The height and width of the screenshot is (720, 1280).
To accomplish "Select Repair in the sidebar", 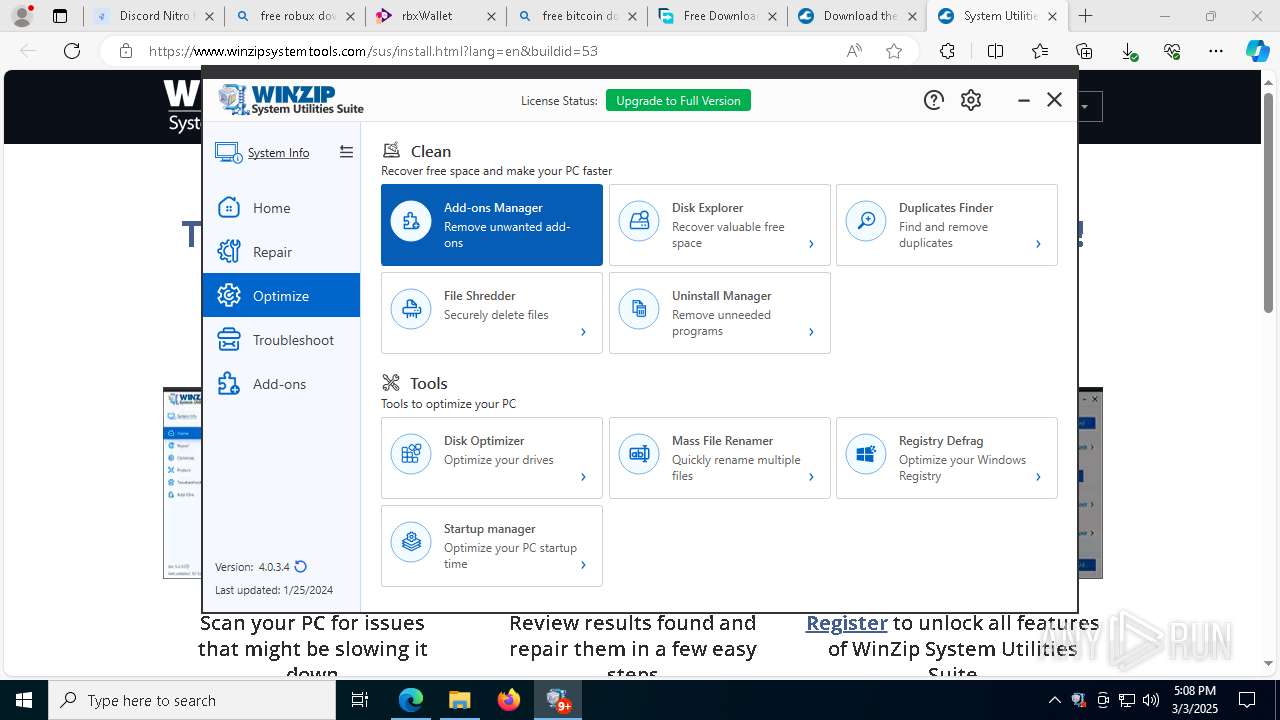I will click(x=281, y=252).
